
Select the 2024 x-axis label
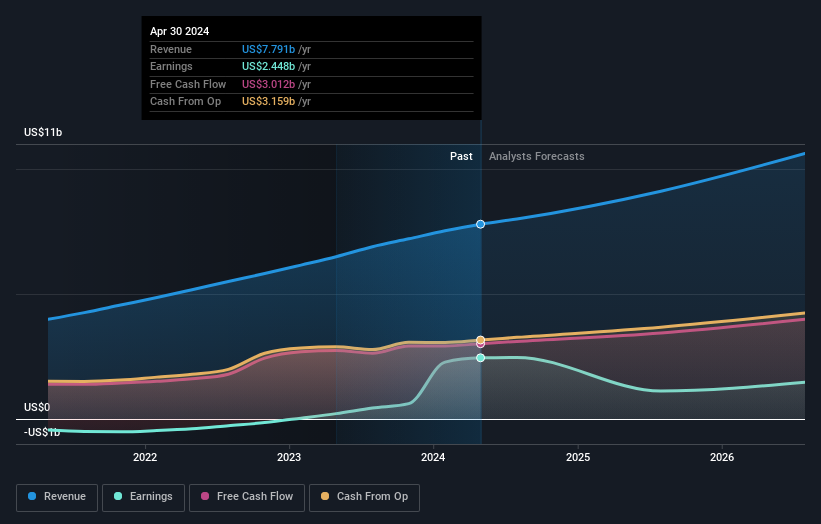[x=433, y=457]
